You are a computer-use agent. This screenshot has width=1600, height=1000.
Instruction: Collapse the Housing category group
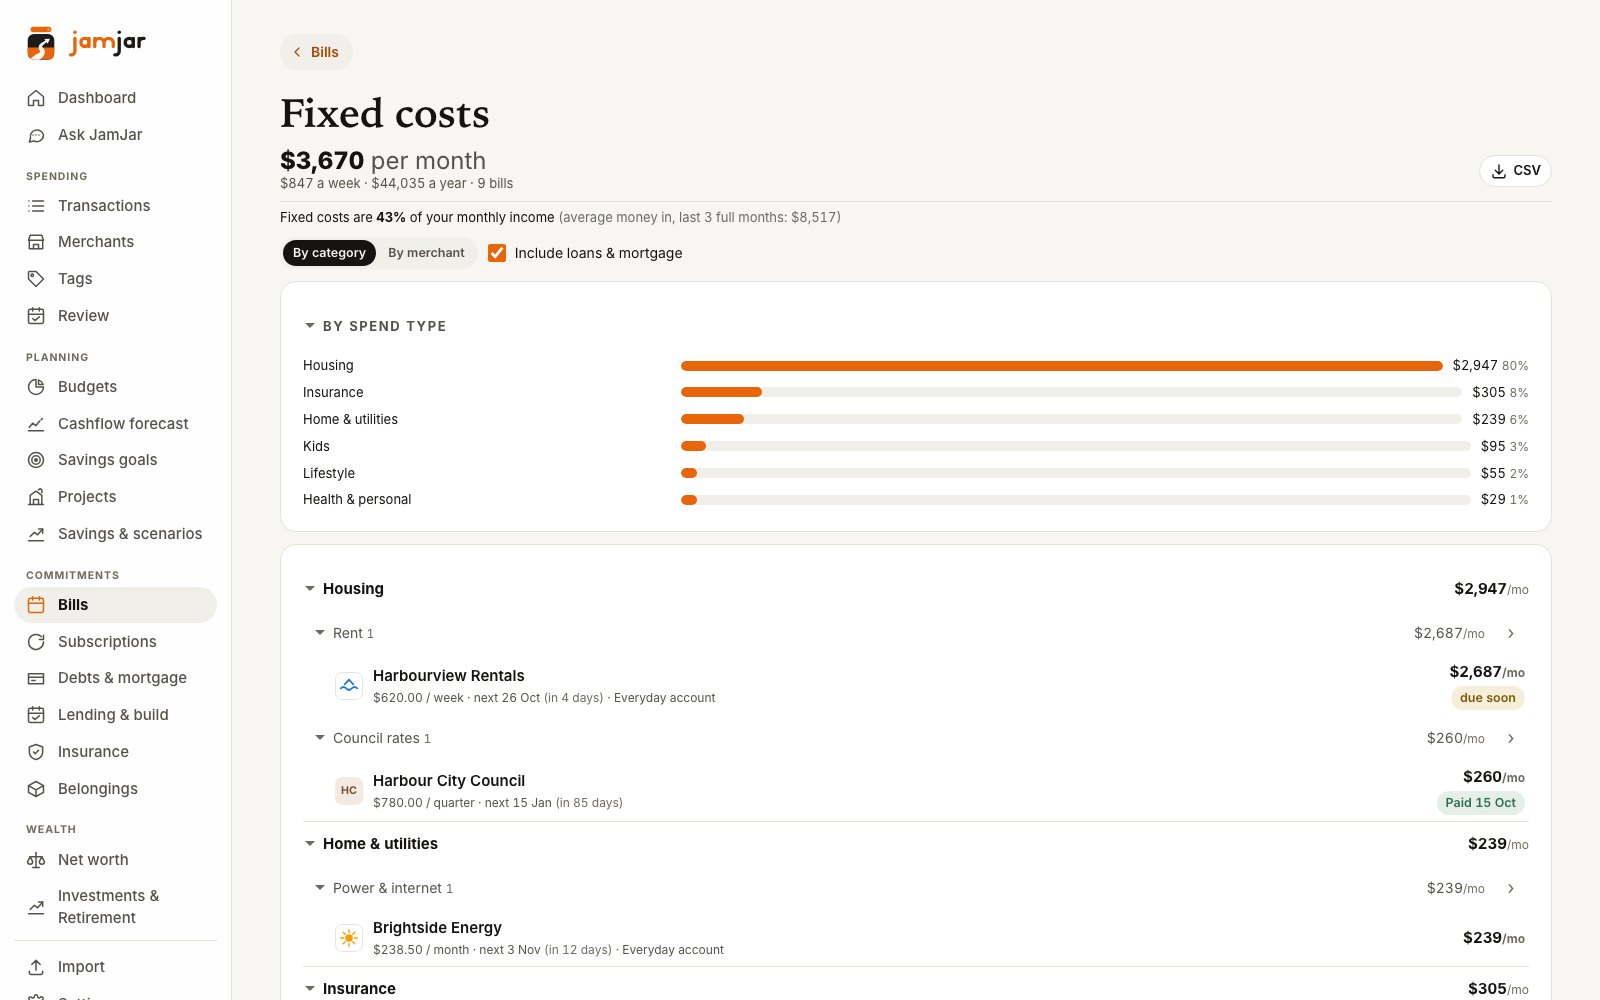(x=310, y=589)
